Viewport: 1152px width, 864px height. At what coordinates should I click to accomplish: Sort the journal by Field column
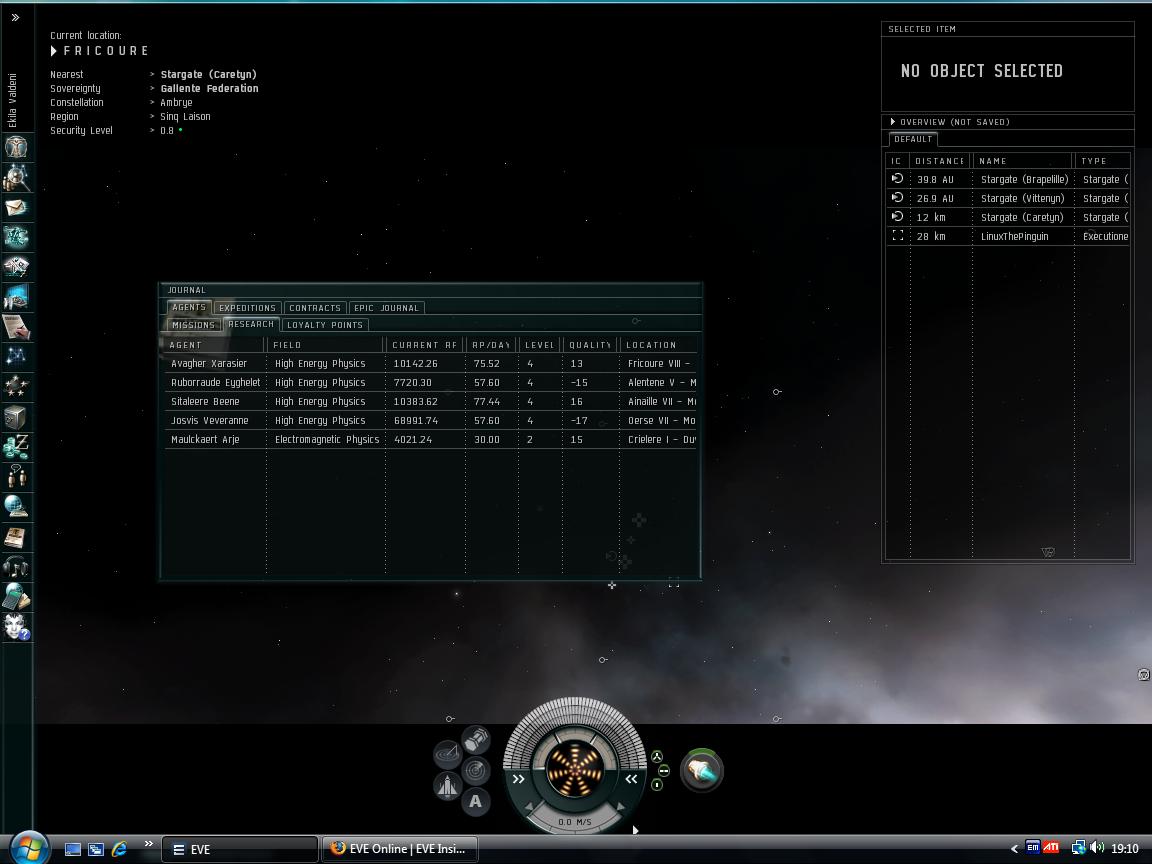(325, 345)
